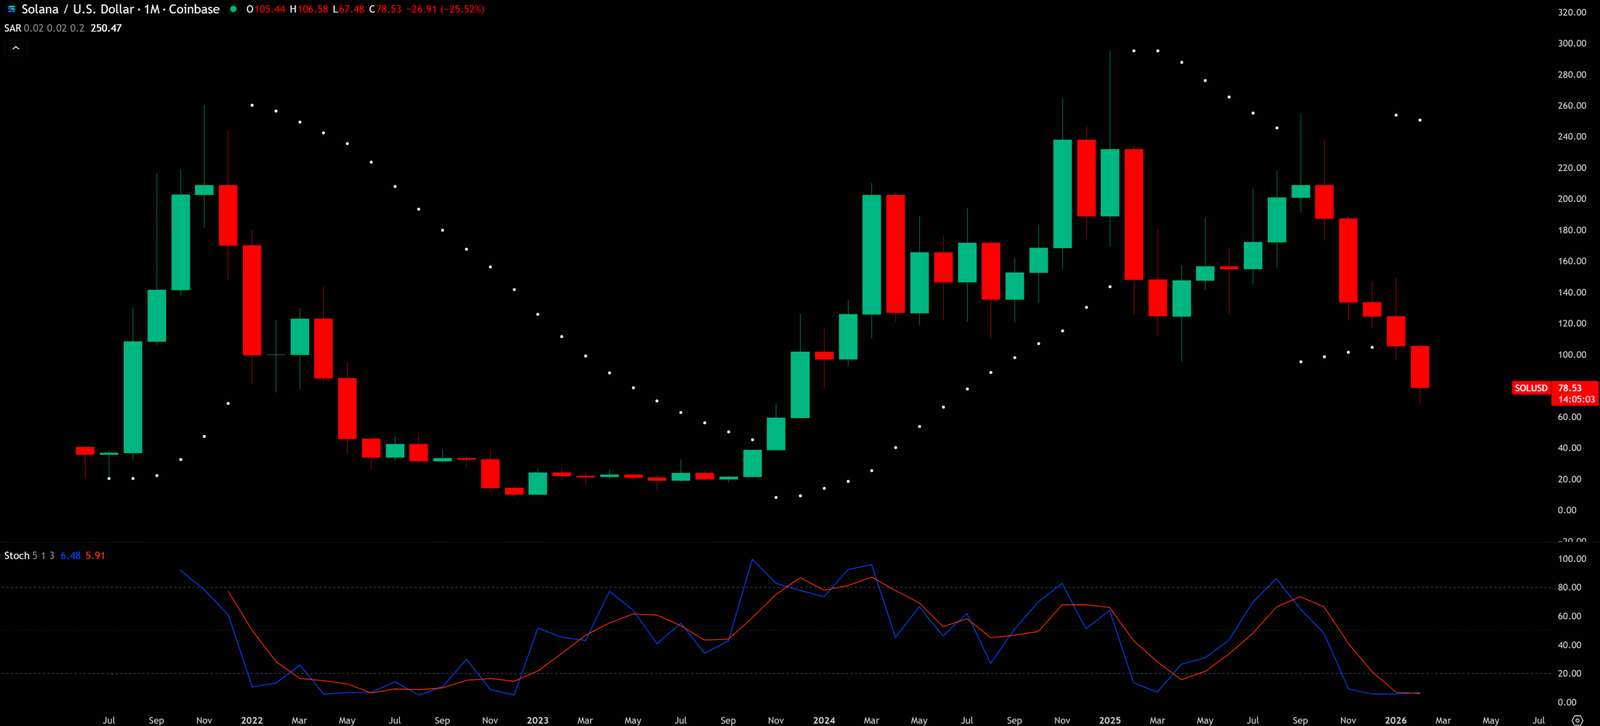Click the Solana logo icon

[x=11, y=9]
